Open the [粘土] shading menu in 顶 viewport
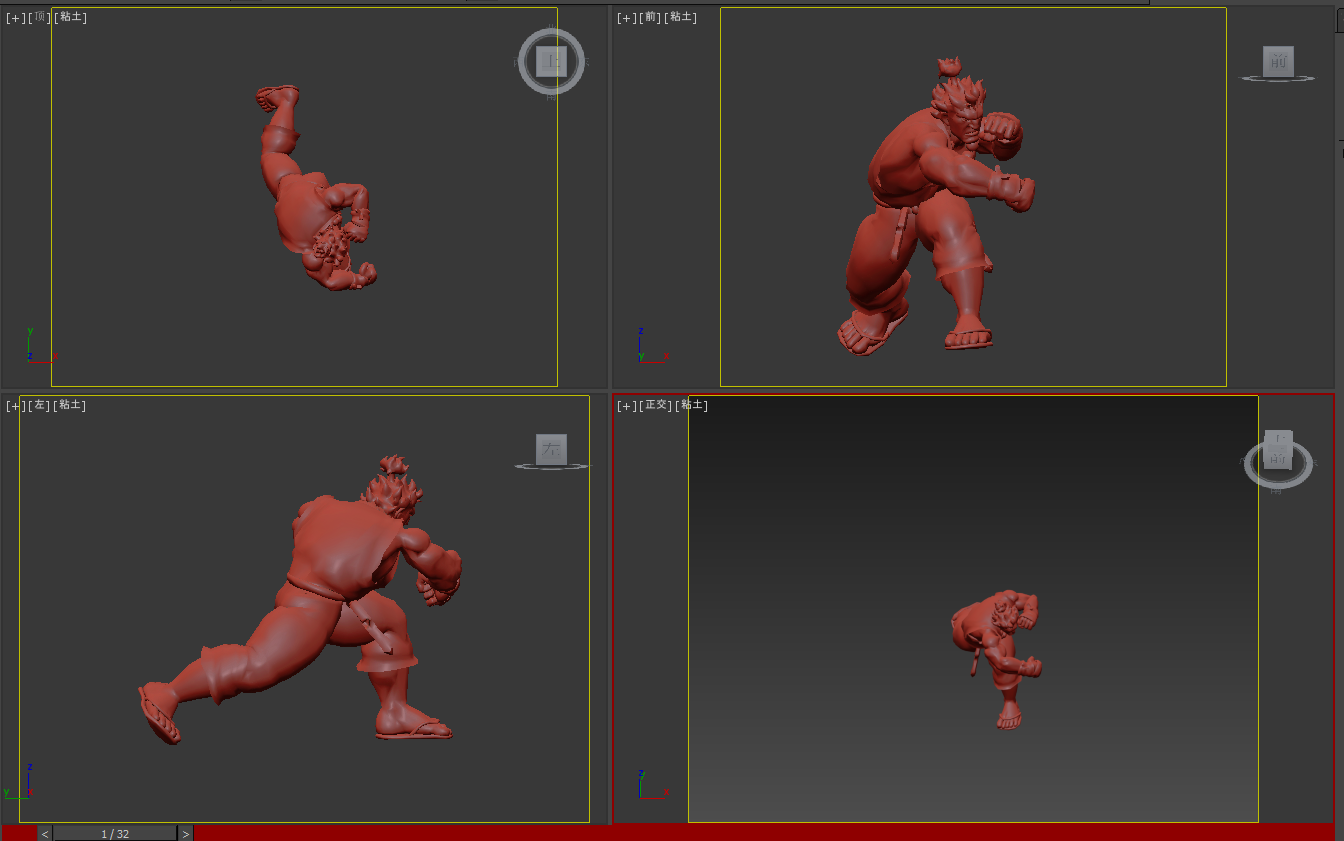The width and height of the screenshot is (1344, 841). point(71,17)
